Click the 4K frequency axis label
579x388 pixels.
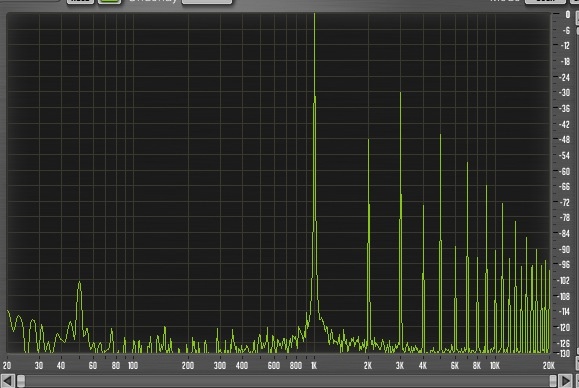[423, 365]
